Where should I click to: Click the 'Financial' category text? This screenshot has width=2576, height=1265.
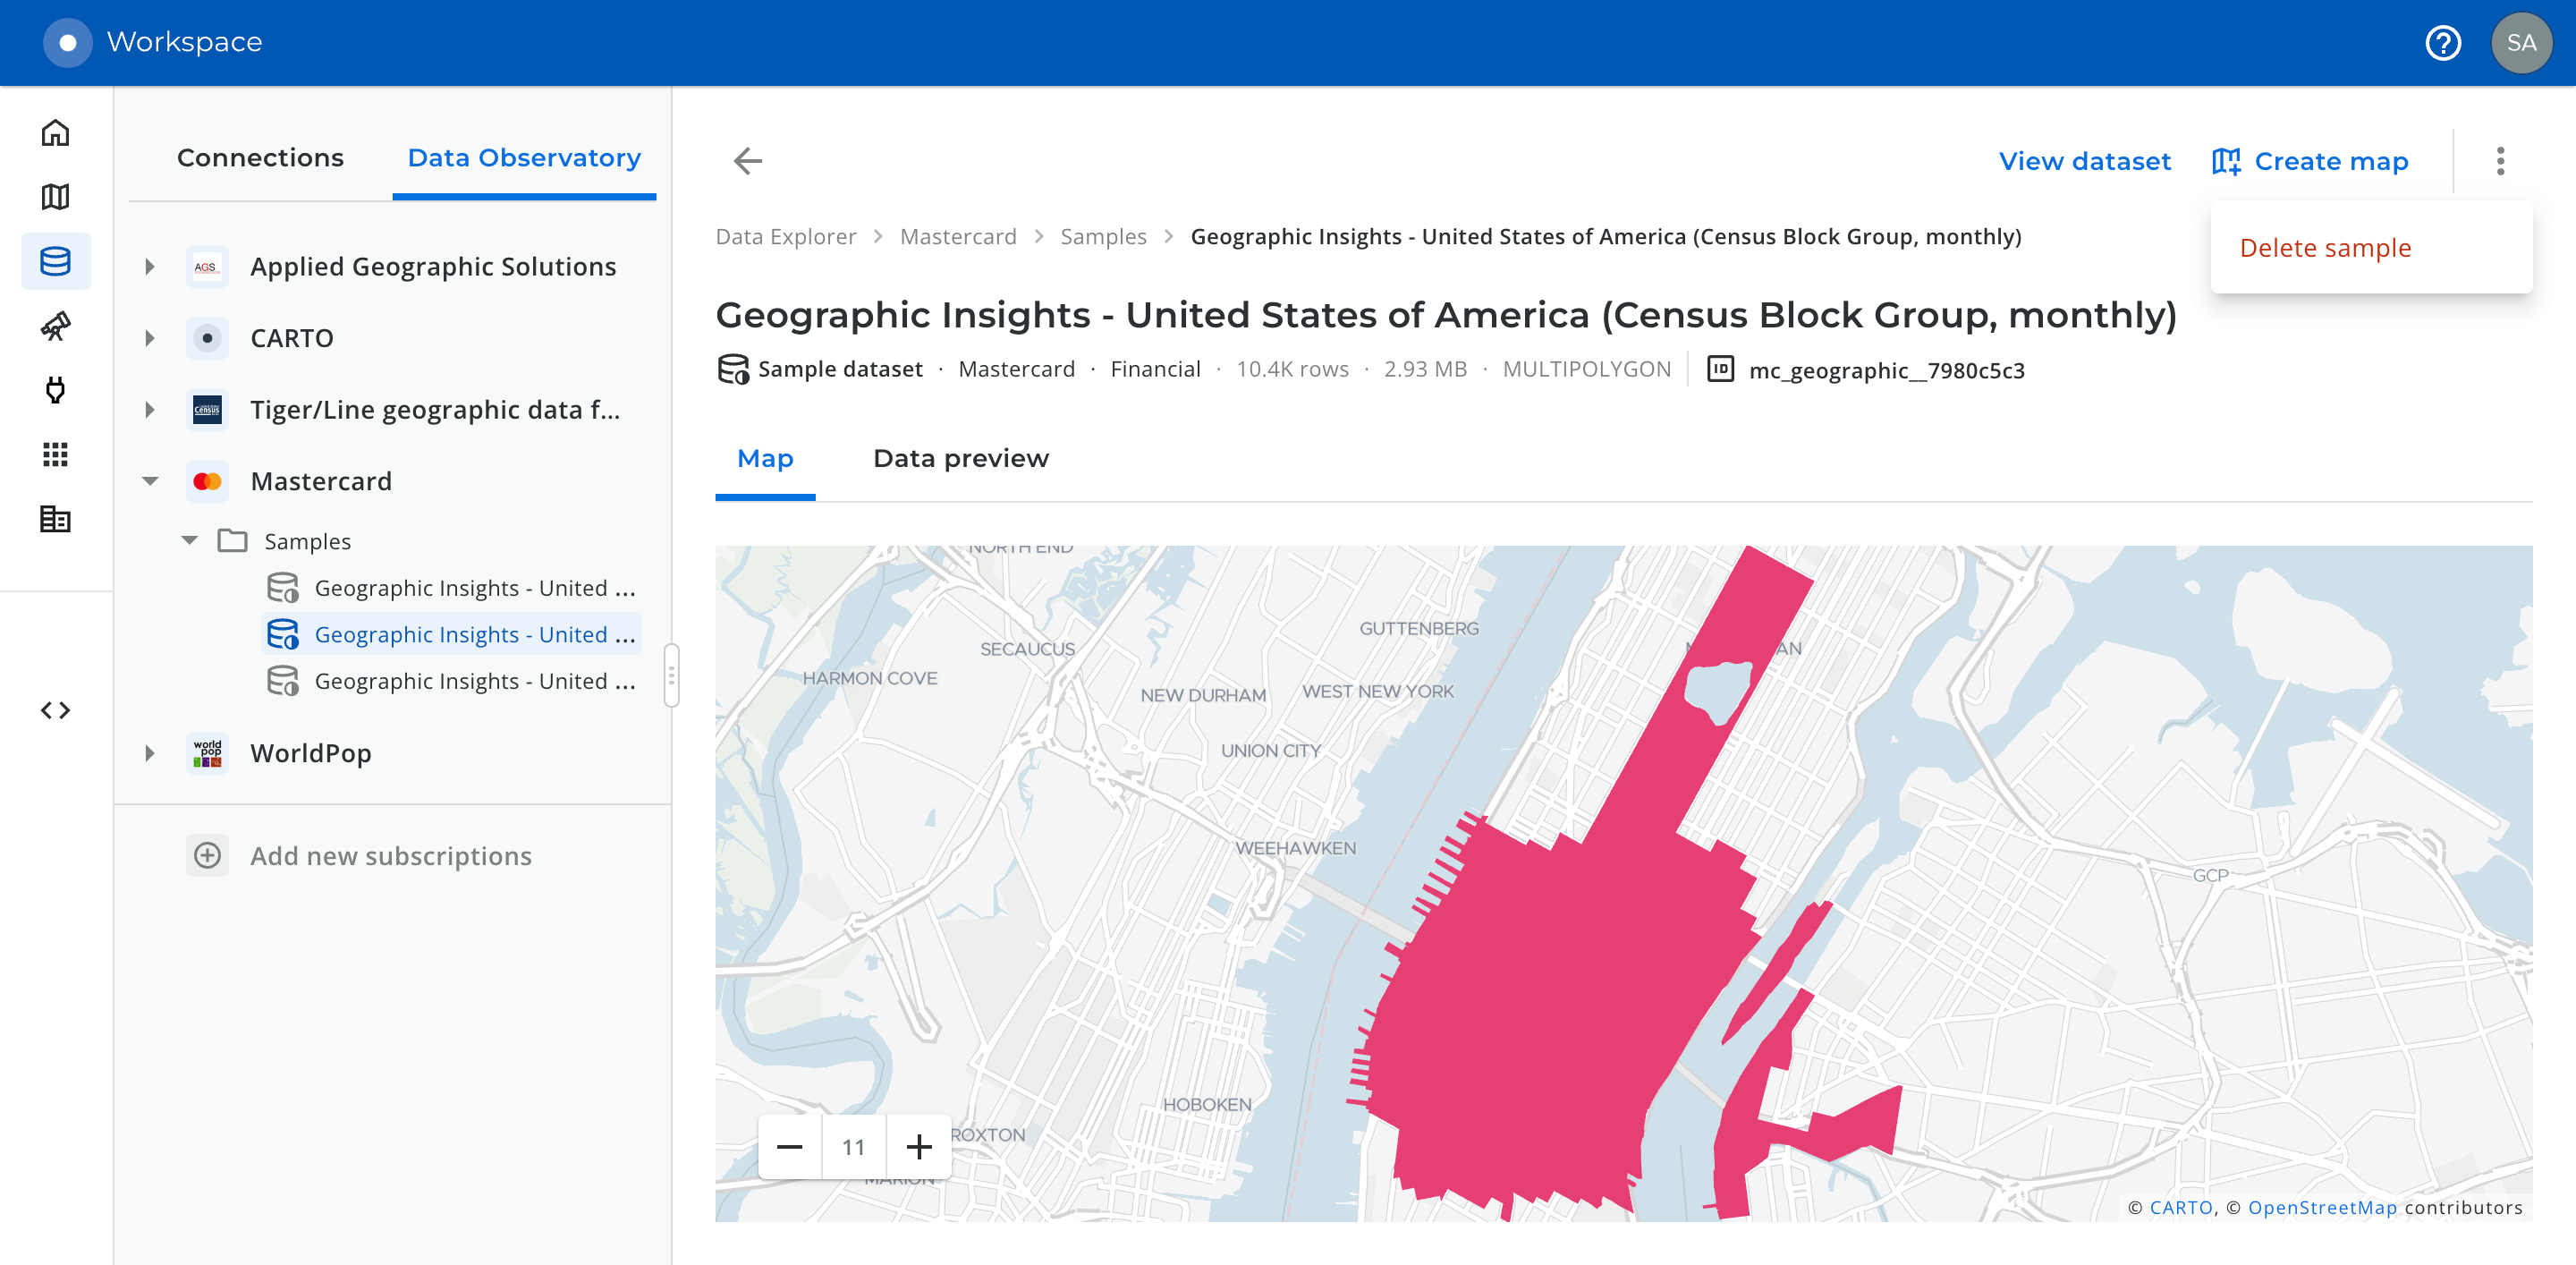click(x=1155, y=369)
